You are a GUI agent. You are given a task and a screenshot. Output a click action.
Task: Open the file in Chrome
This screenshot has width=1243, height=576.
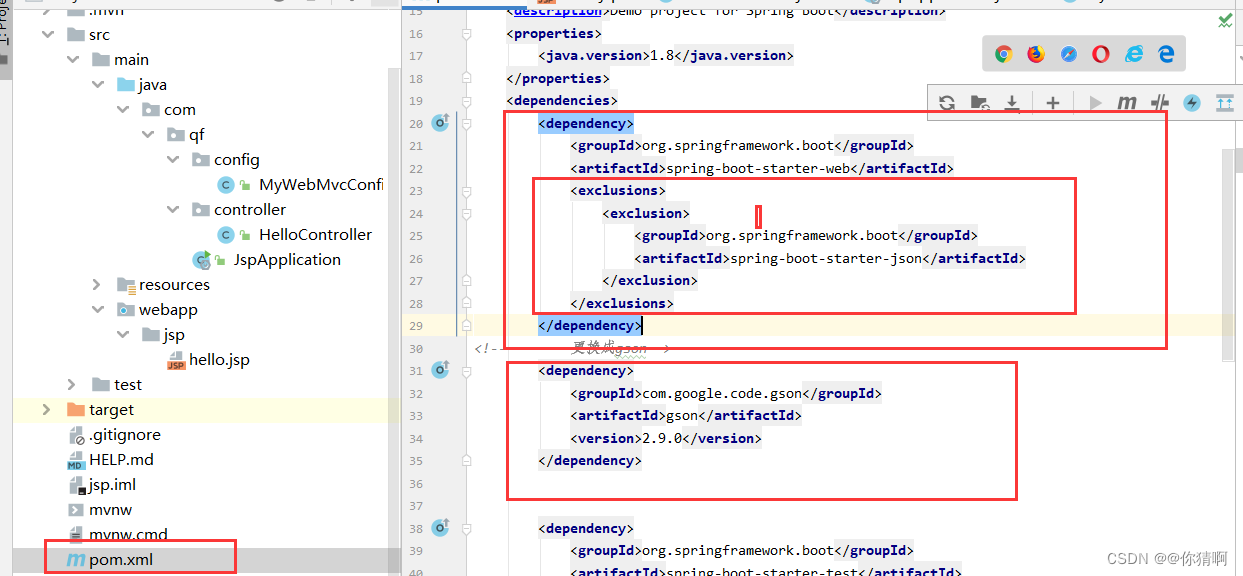(x=1003, y=54)
